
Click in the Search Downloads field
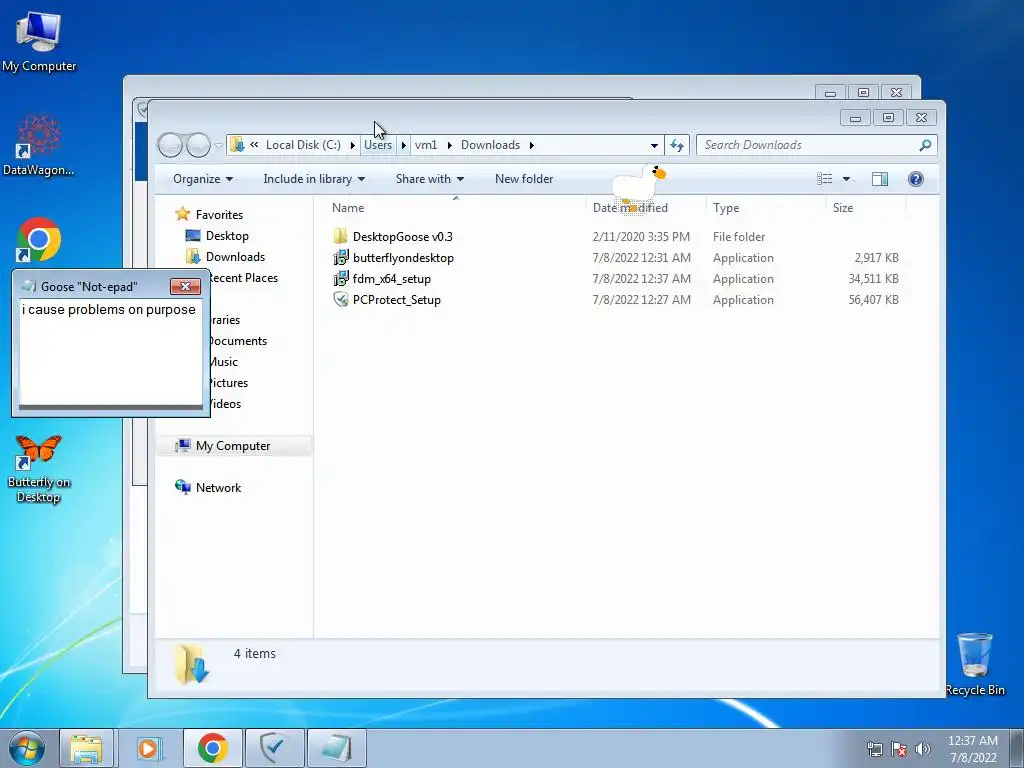807,145
